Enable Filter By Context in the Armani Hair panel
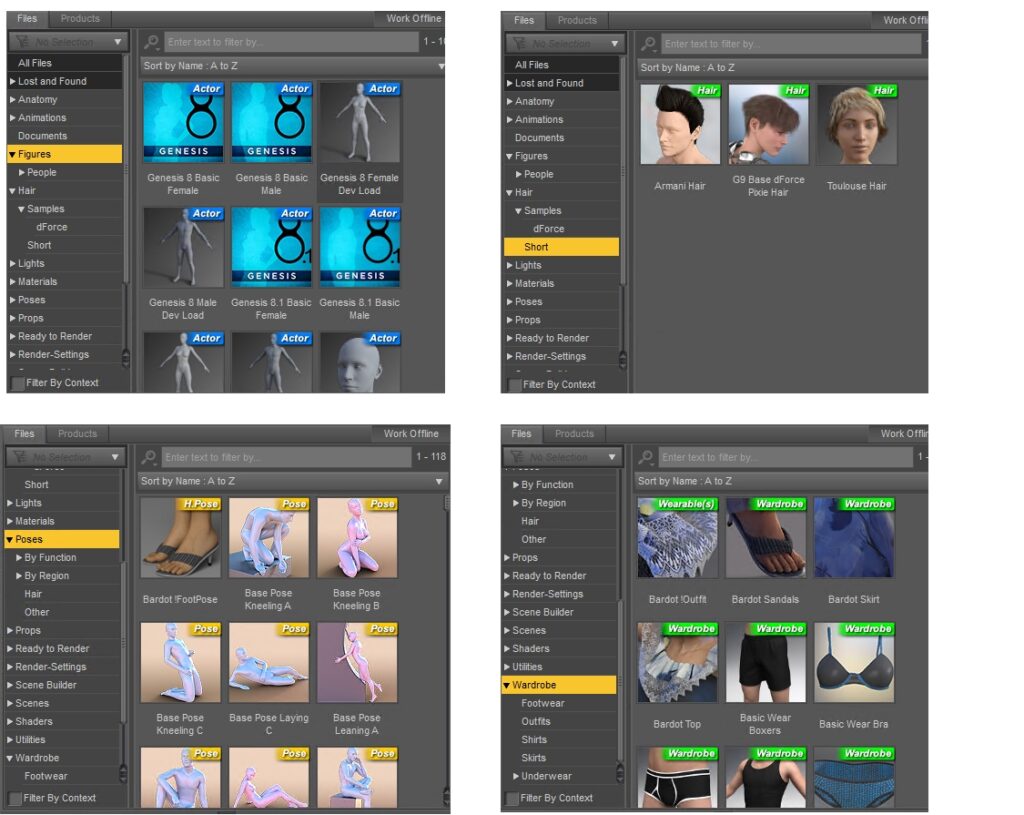This screenshot has height=815, width=1024. click(x=515, y=385)
